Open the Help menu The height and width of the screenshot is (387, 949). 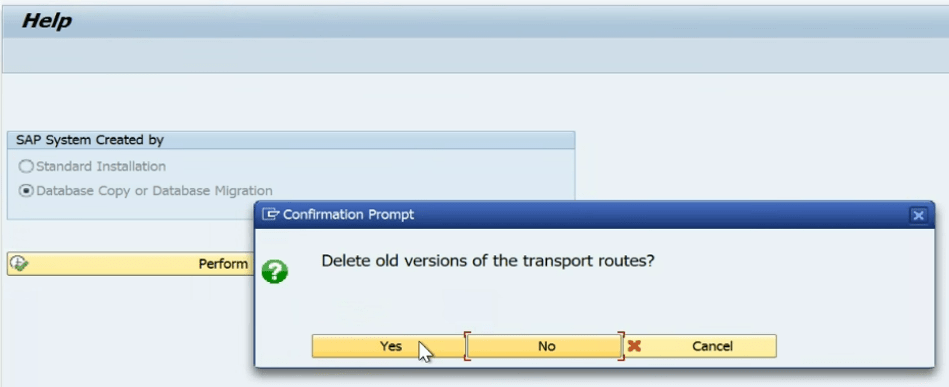coord(47,21)
